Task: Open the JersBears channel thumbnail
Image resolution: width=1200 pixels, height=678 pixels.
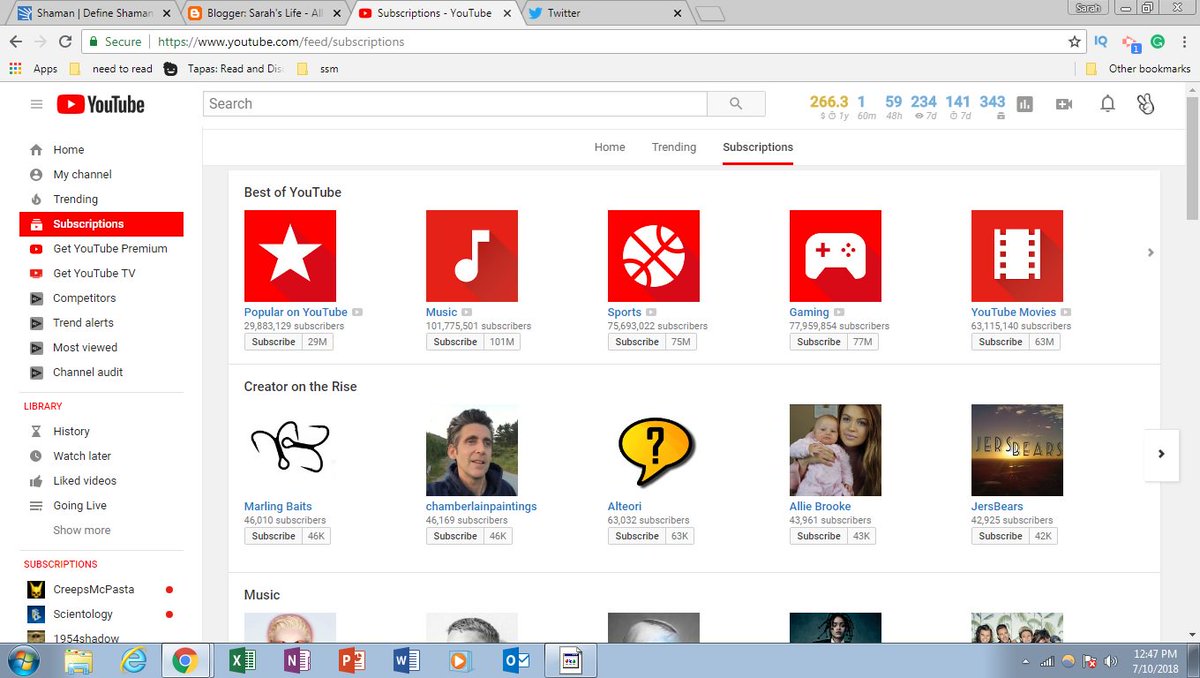Action: click(x=1017, y=450)
